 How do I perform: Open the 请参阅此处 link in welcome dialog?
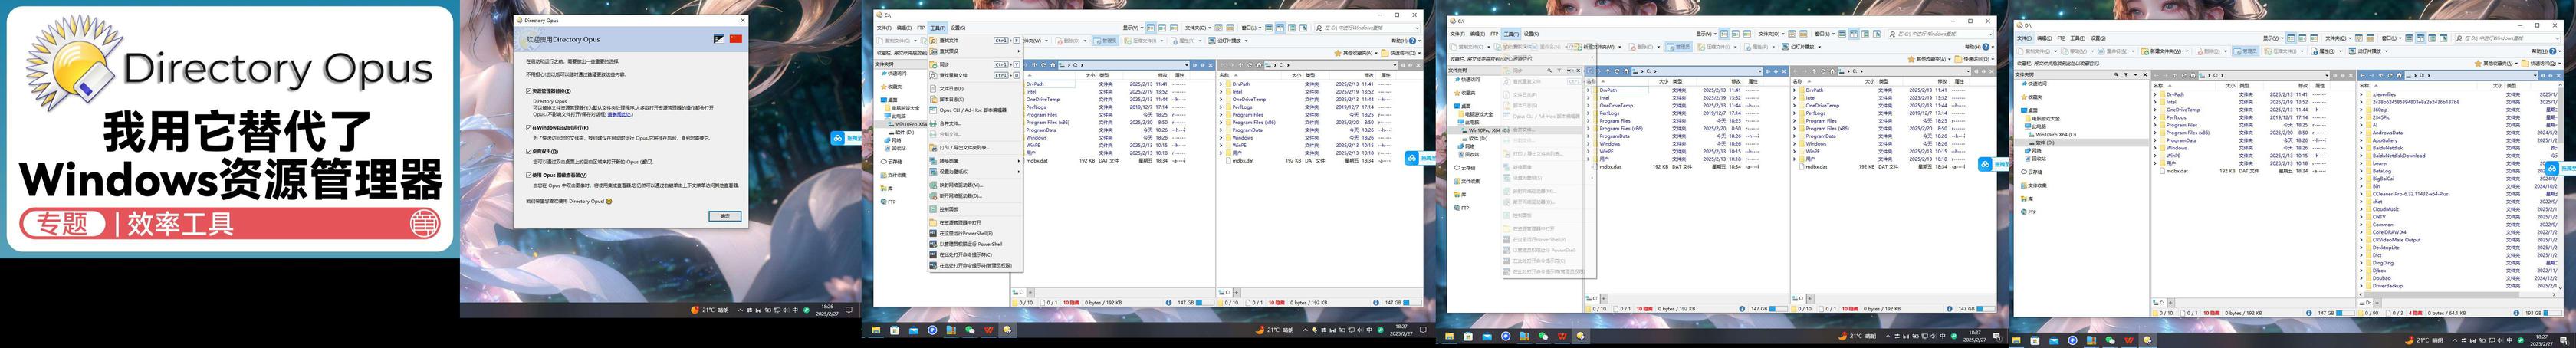click(x=620, y=115)
